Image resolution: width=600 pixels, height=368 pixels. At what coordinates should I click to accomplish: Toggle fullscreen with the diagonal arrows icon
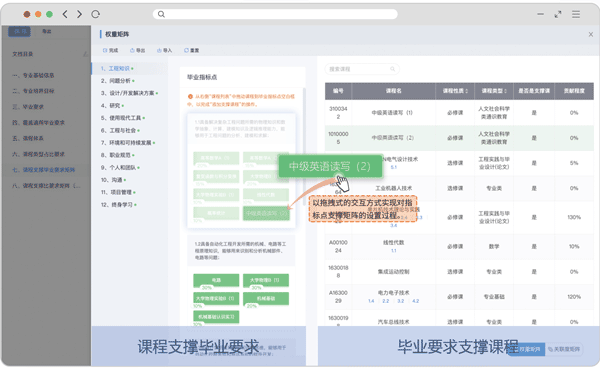(x=558, y=14)
